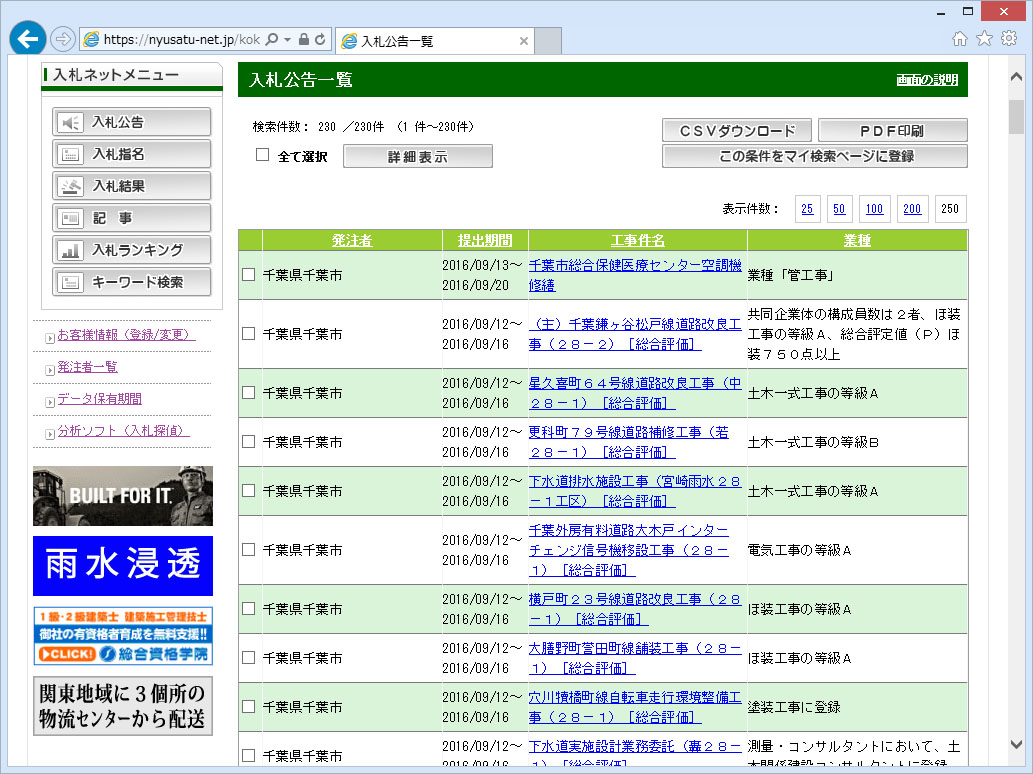Select checkbox for 星久喜町64号線道路改良工事 row
Viewport: 1033px width, 774px height.
(x=249, y=393)
